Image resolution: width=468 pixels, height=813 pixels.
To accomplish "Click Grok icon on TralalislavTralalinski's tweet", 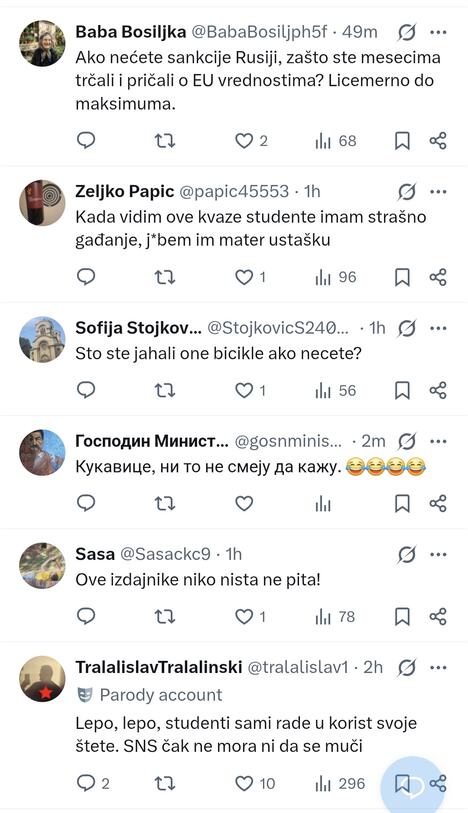I will [407, 667].
